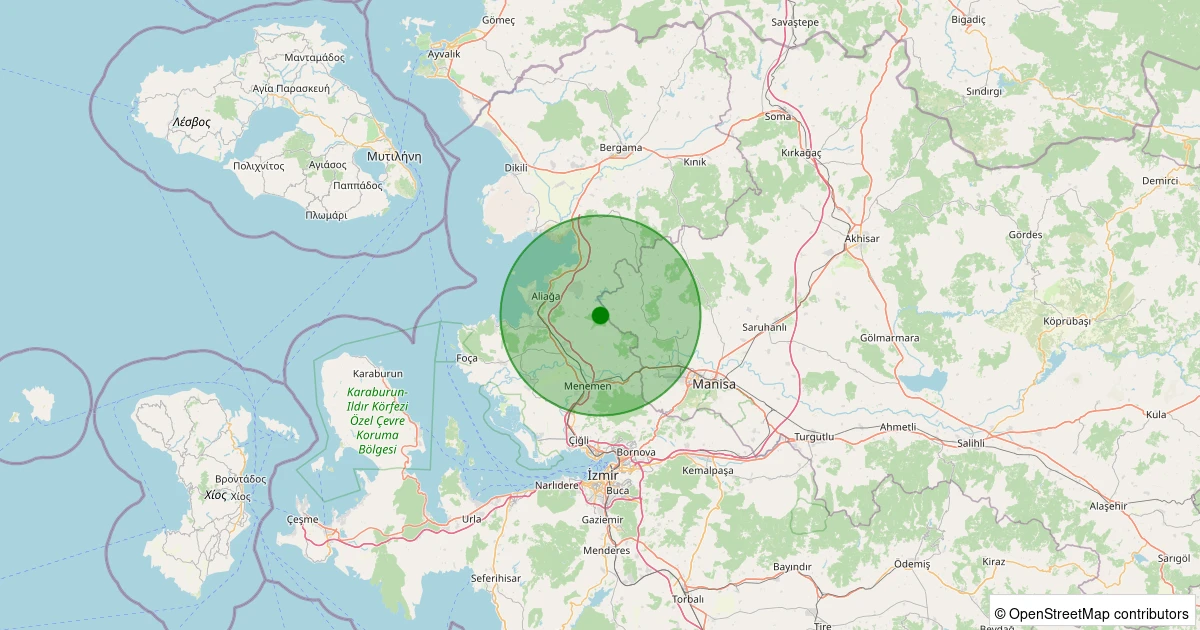Click the Çeşme town label
The height and width of the screenshot is (630, 1200).
pos(302,519)
